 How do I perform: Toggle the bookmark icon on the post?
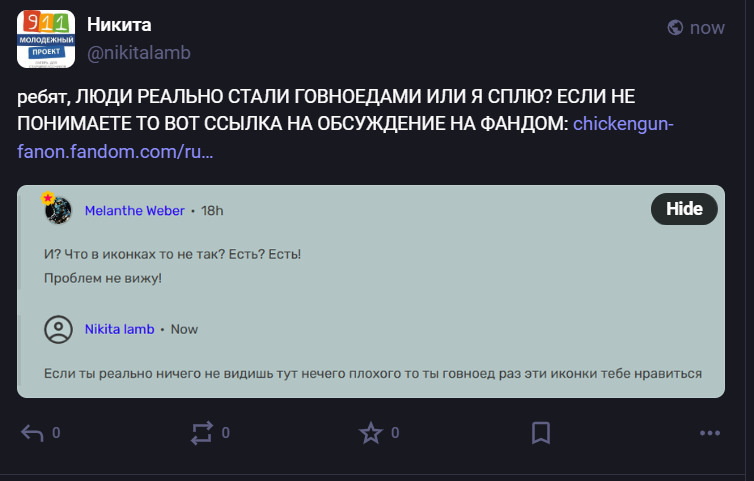tap(540, 433)
